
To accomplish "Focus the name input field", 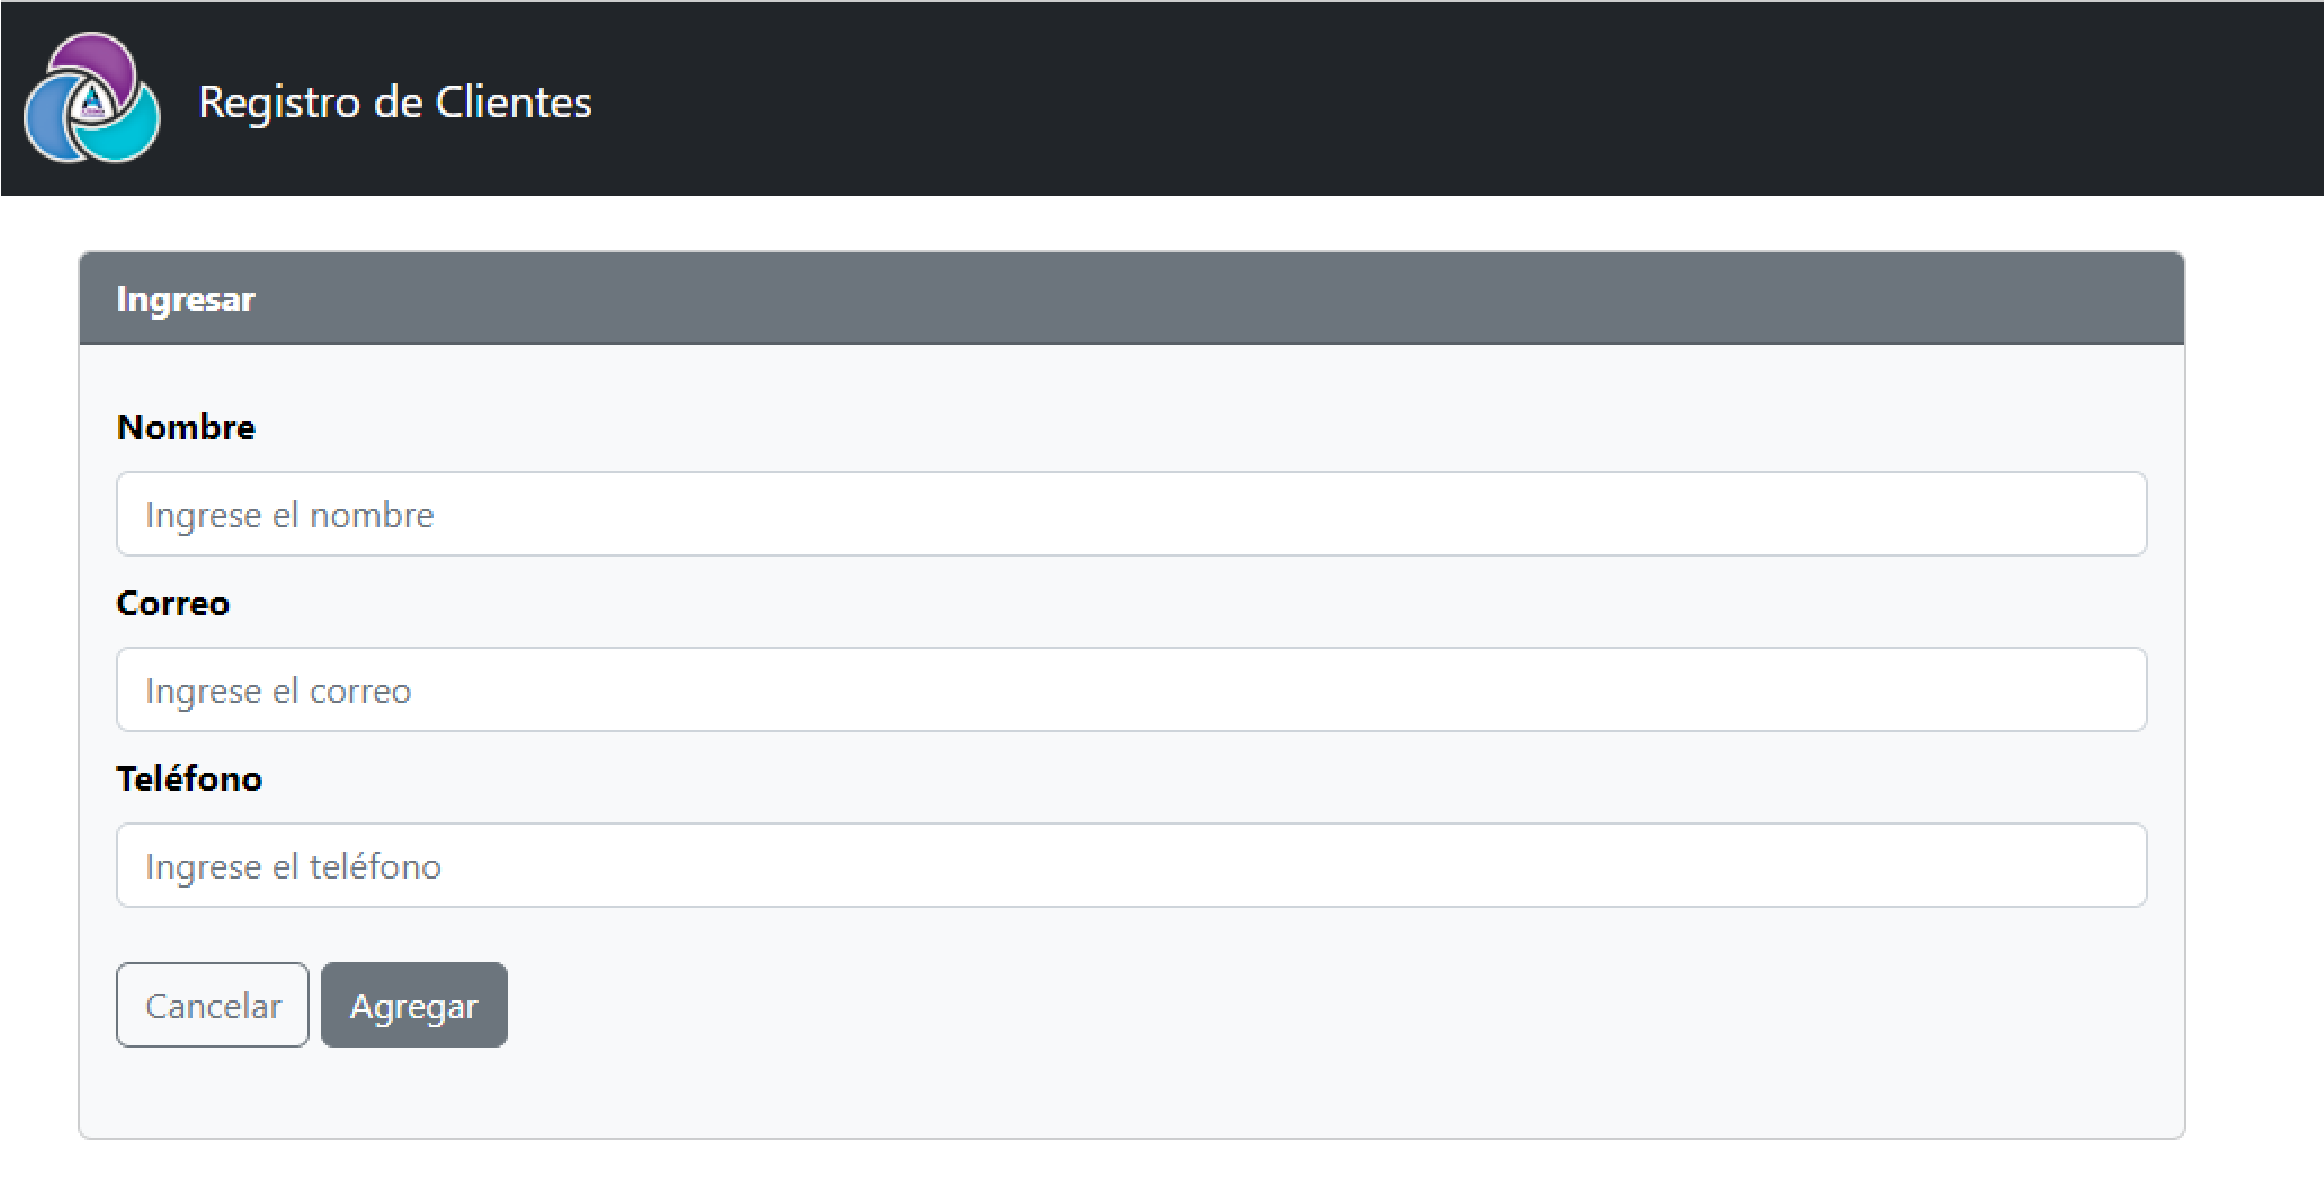I will [1131, 514].
